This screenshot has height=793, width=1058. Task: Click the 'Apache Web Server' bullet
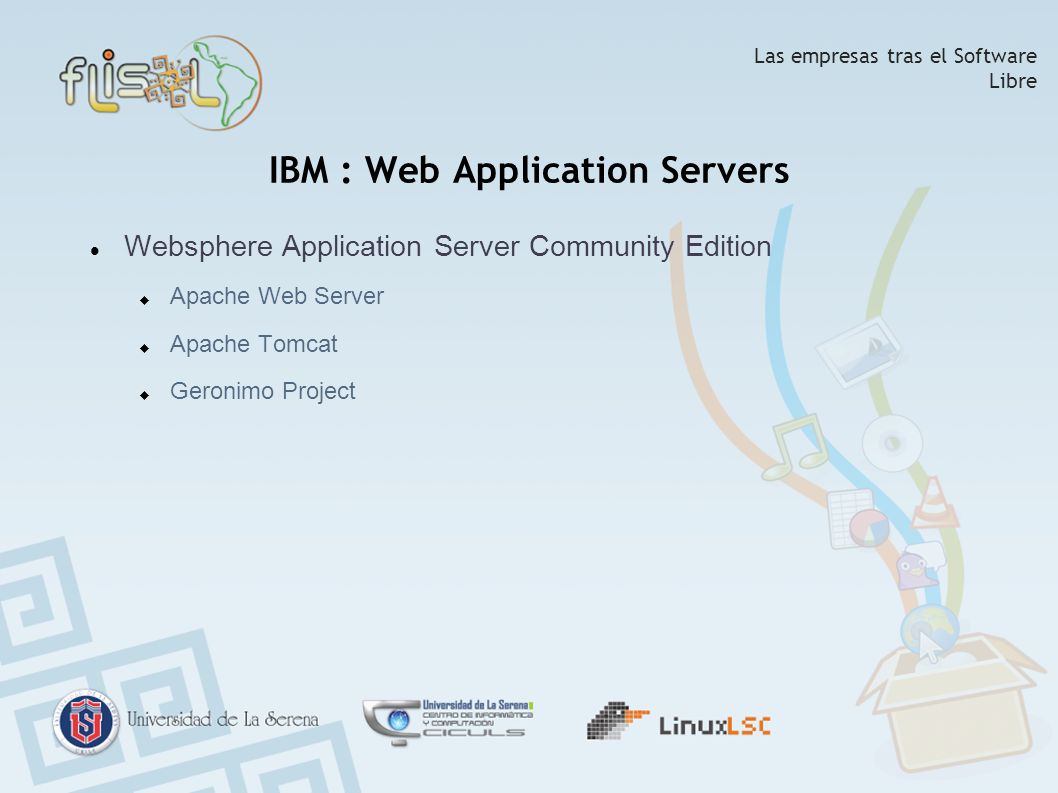click(x=277, y=296)
